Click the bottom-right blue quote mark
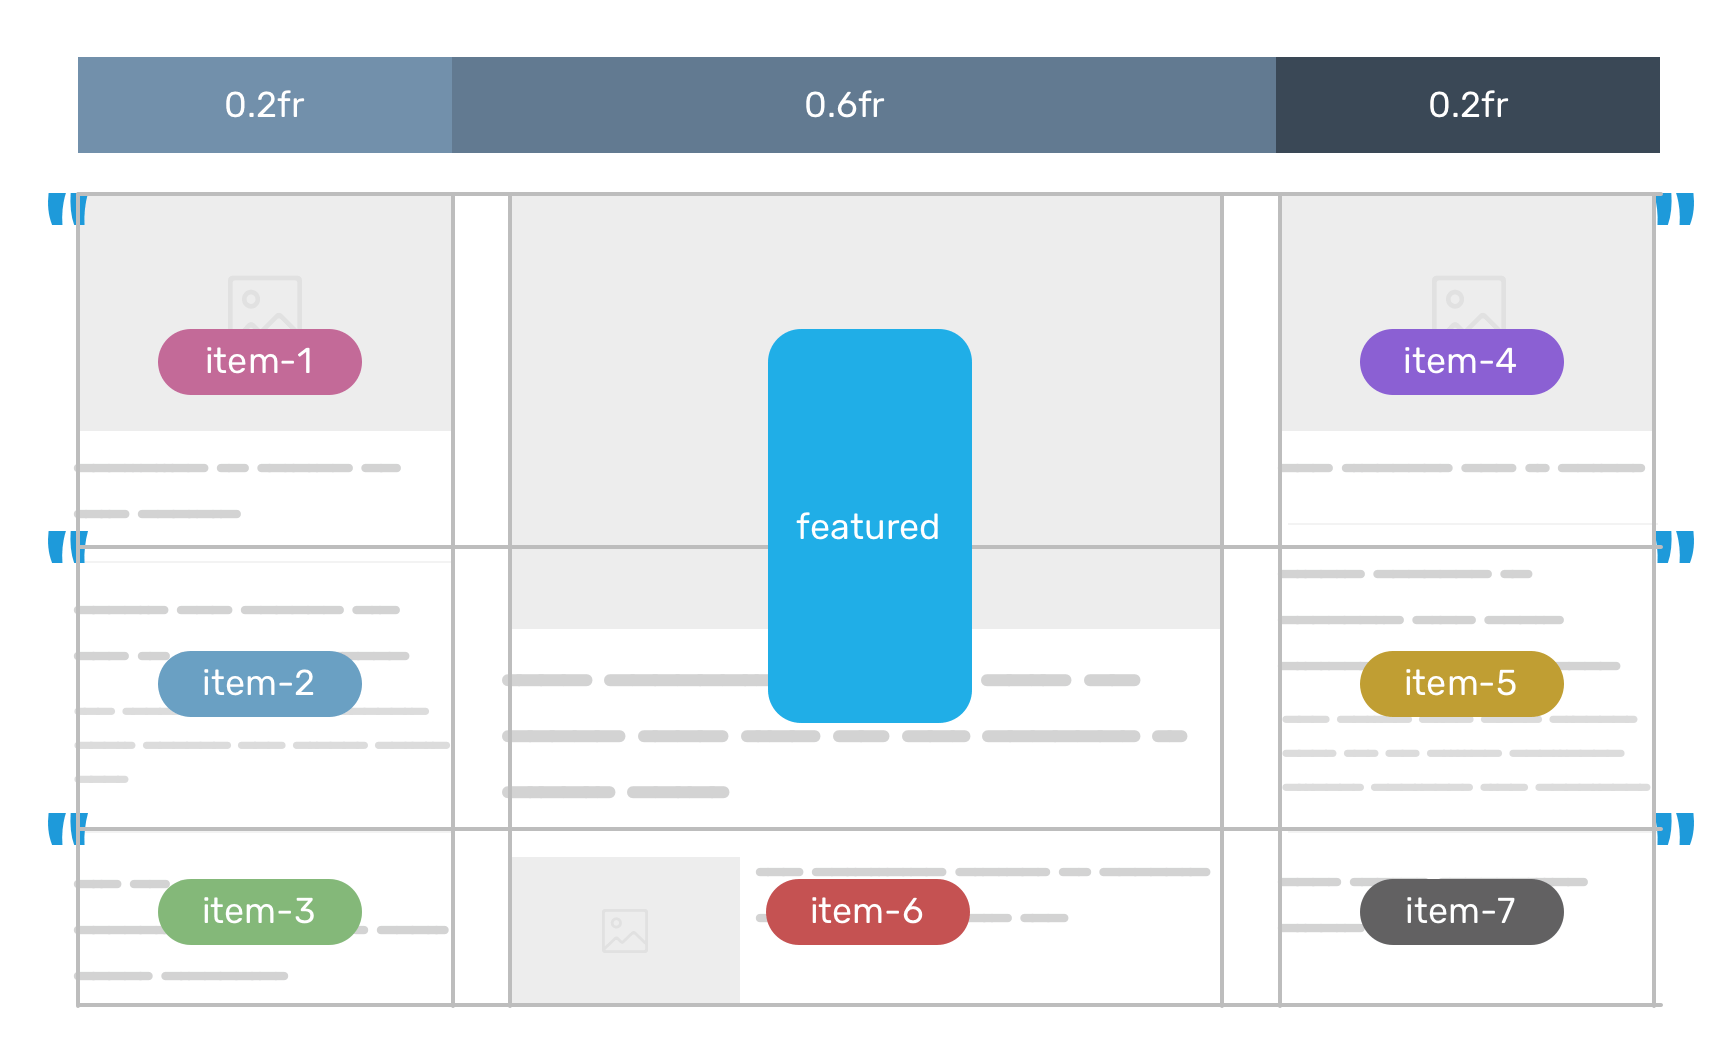 click(1675, 830)
